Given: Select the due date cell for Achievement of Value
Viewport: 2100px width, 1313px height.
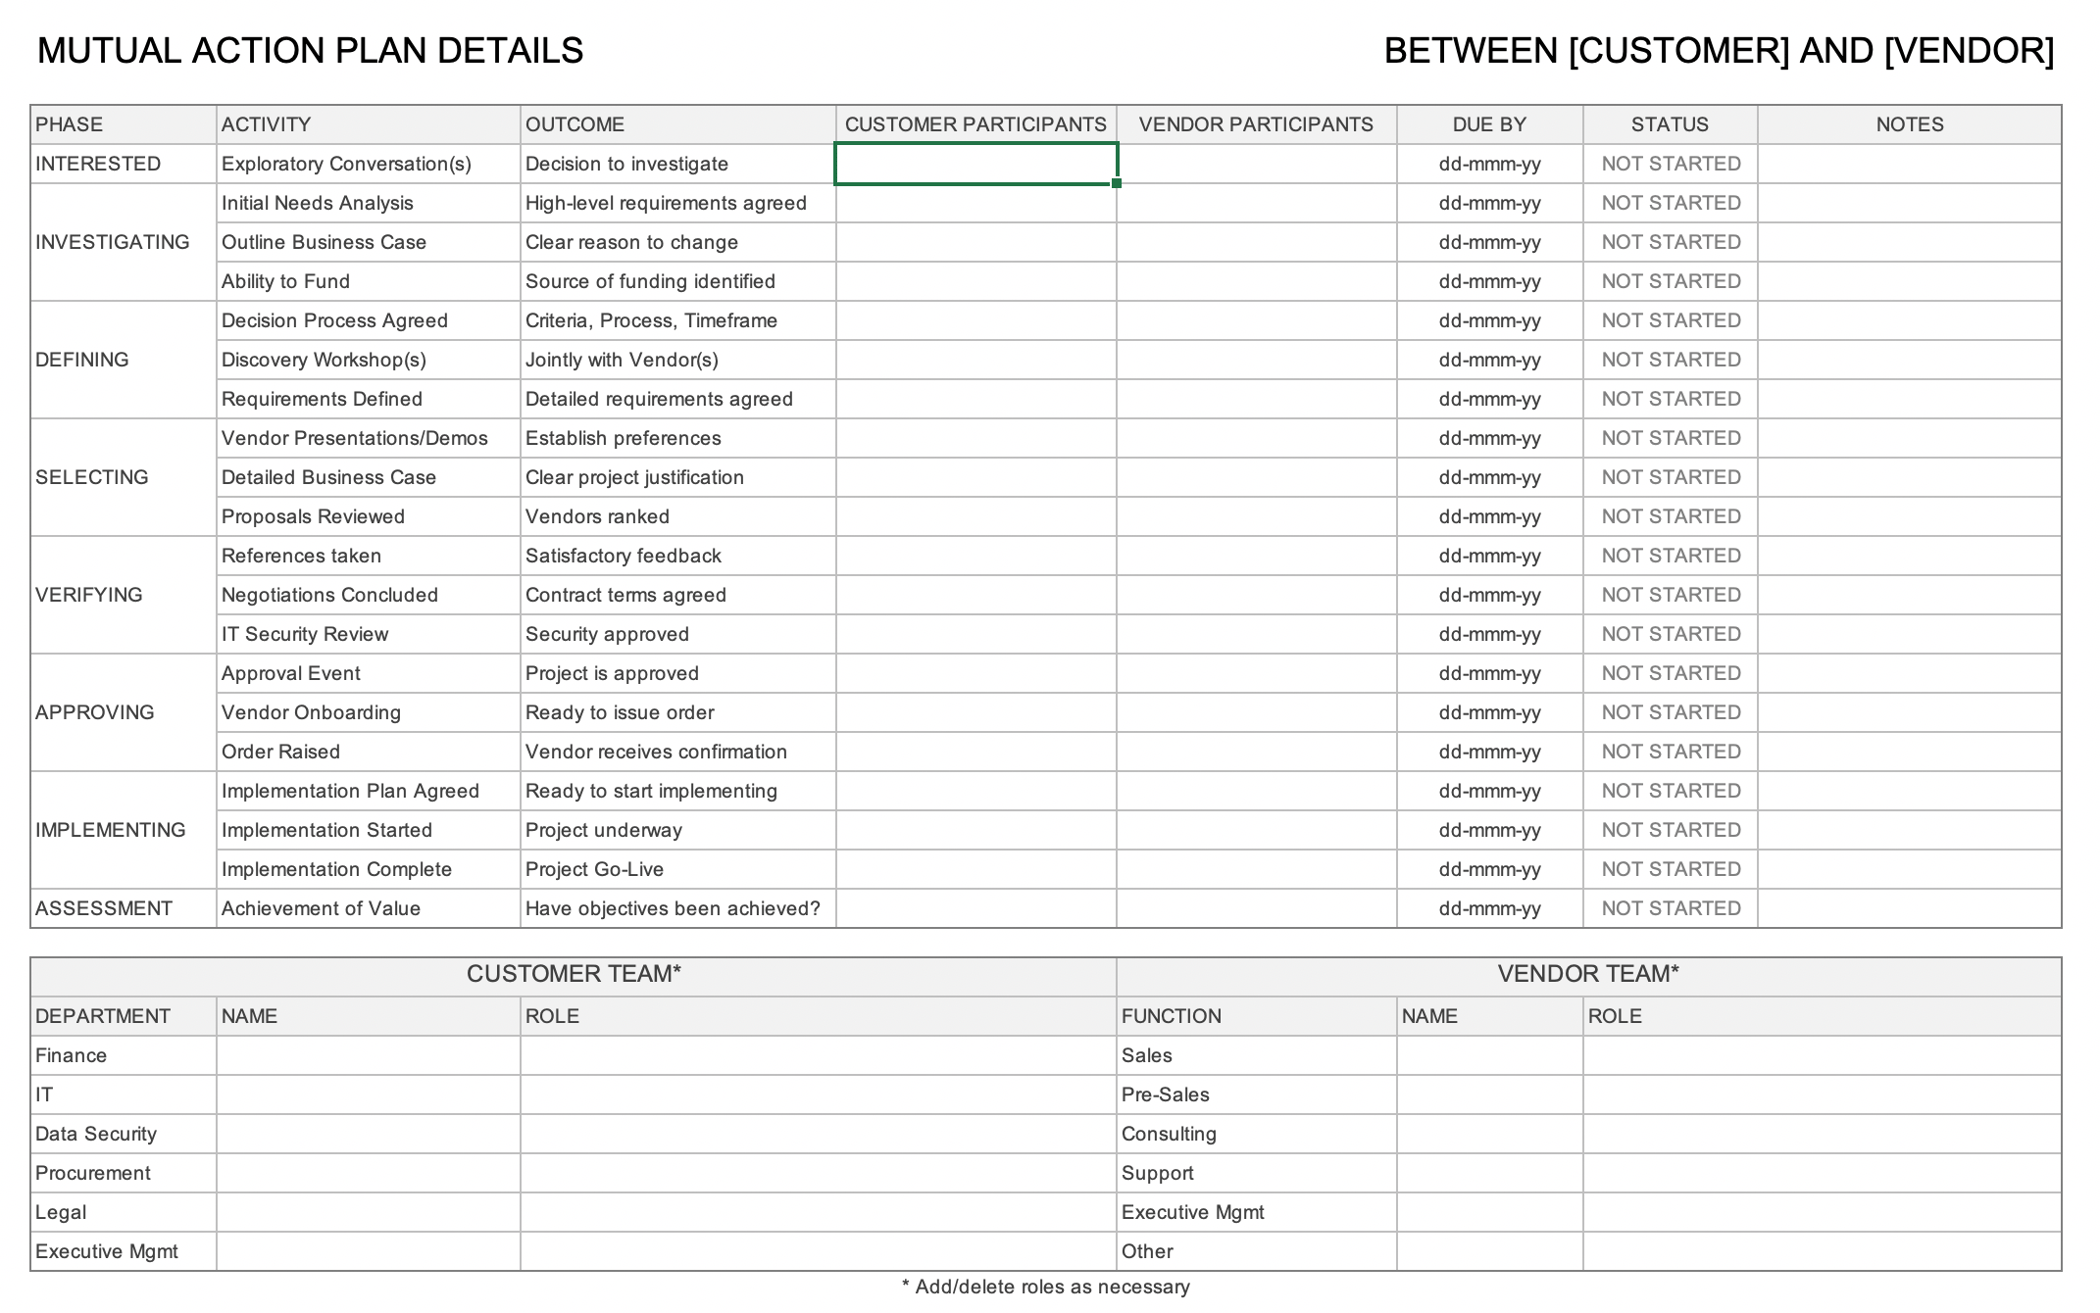Looking at the screenshot, I should (1489, 909).
